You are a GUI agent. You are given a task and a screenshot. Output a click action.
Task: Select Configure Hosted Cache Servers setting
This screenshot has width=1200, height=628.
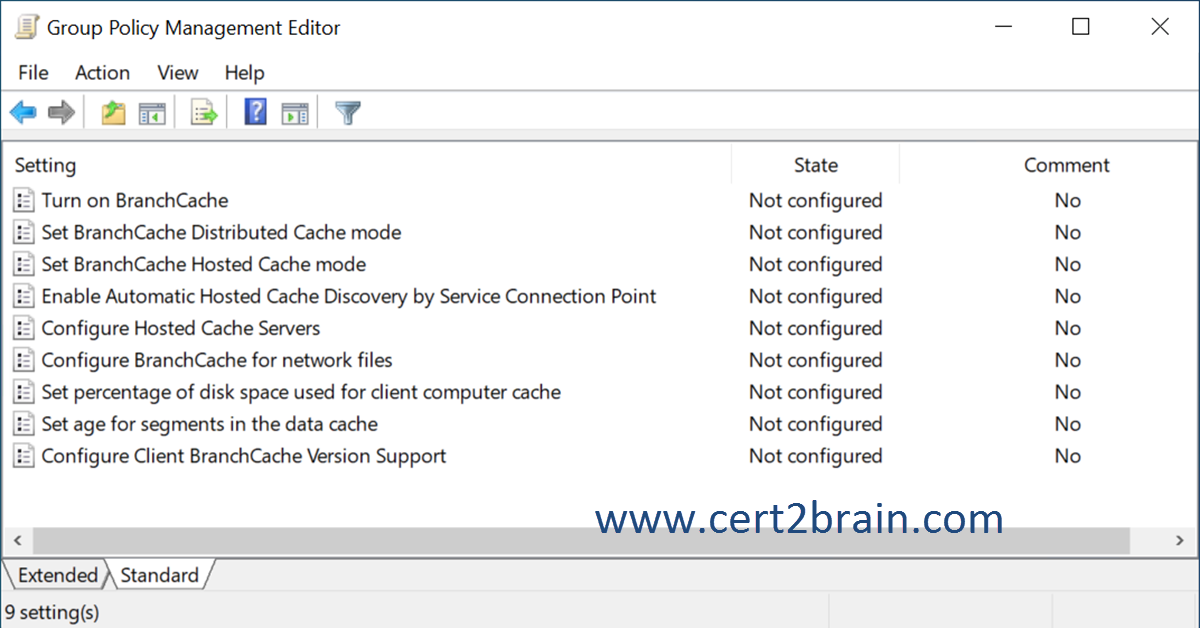(x=181, y=328)
